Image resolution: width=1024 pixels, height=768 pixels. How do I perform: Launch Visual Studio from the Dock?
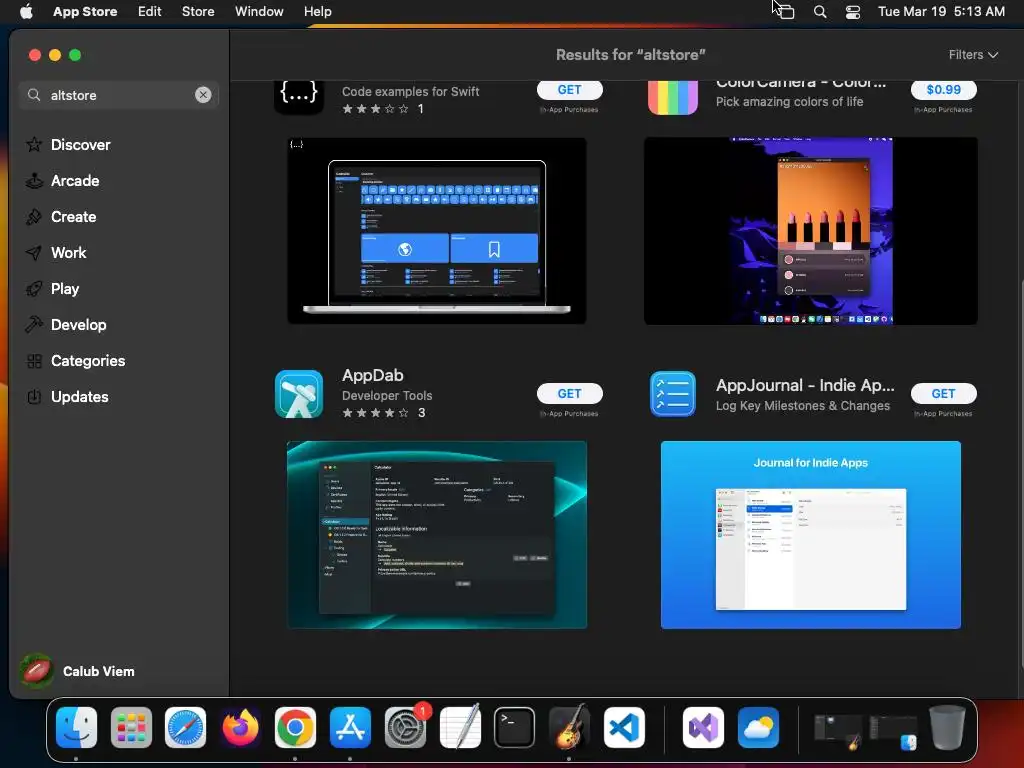click(703, 727)
